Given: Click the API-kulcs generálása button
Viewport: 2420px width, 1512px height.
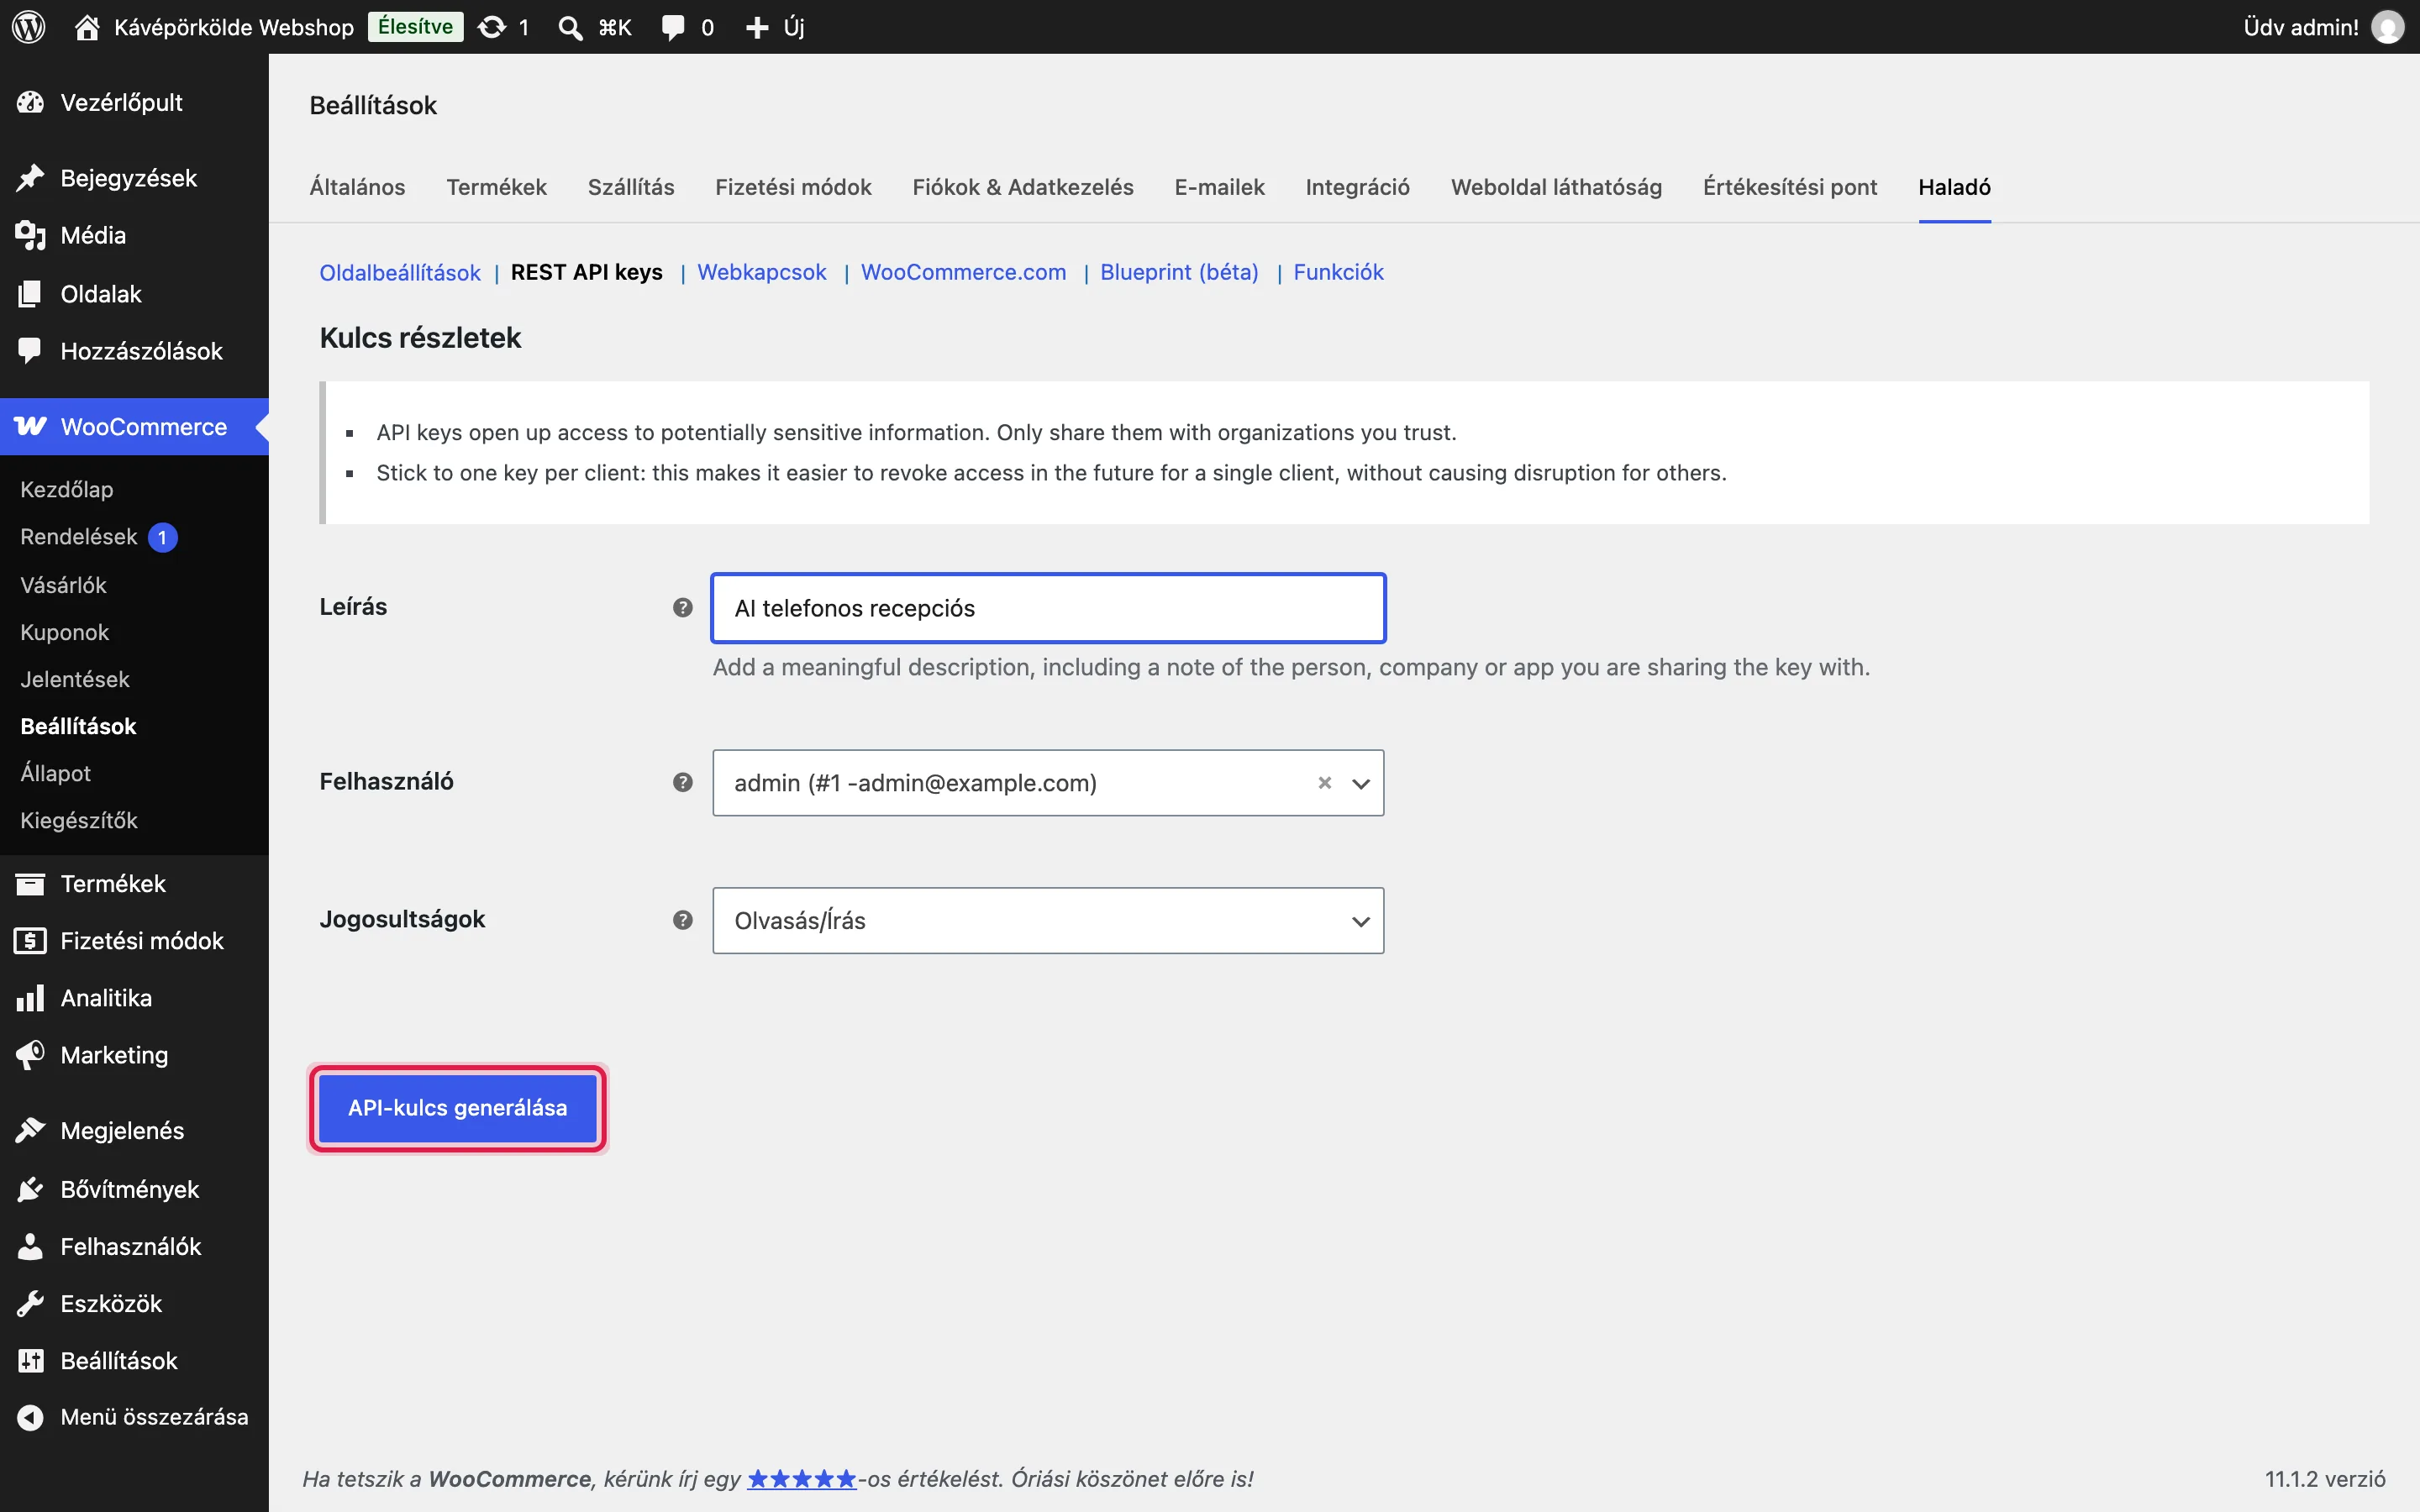Looking at the screenshot, I should click(x=458, y=1108).
